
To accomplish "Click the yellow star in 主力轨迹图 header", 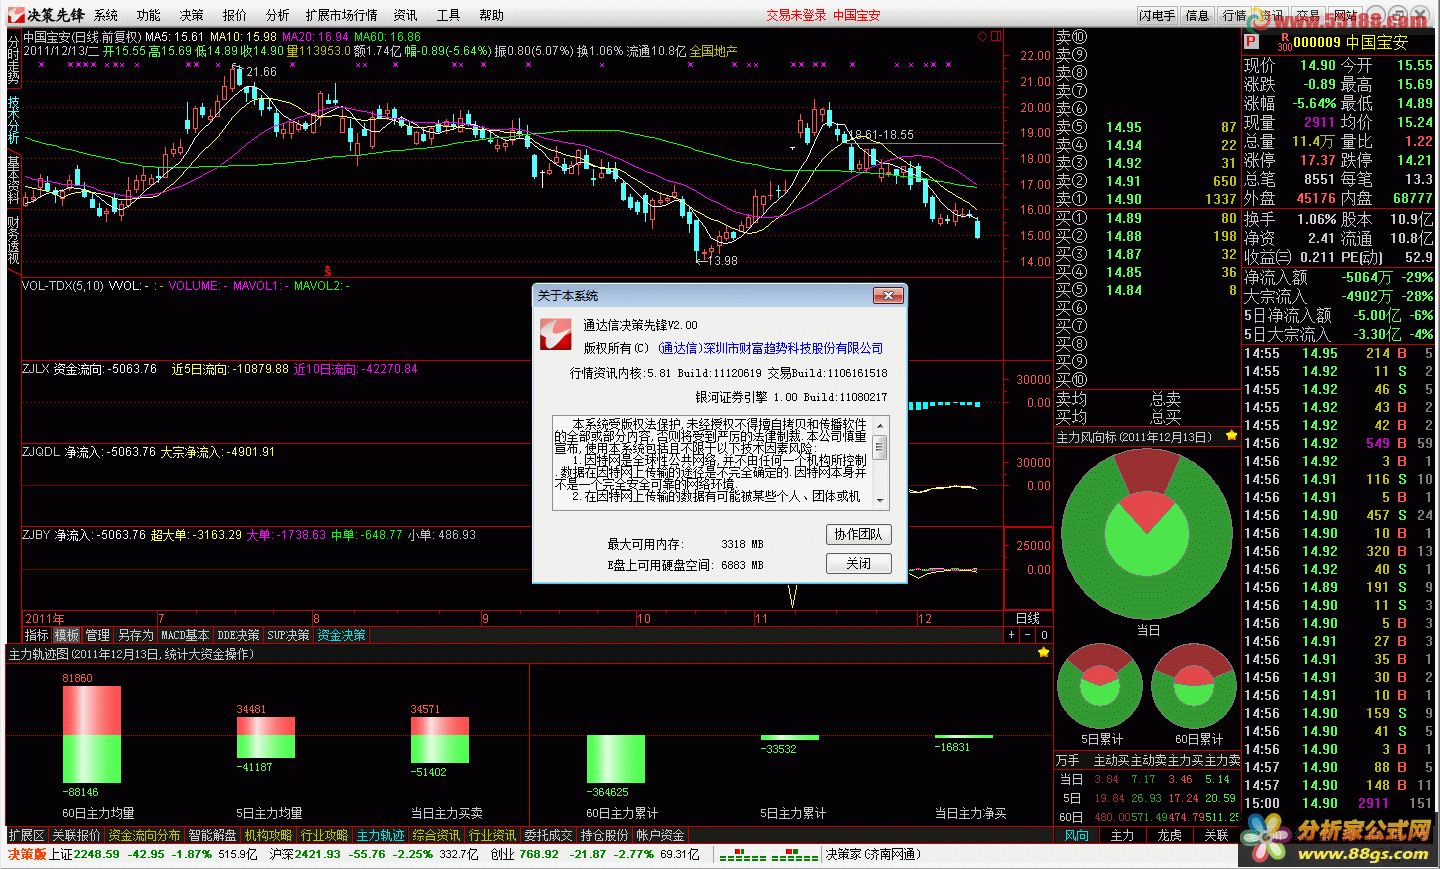I will tap(1044, 653).
